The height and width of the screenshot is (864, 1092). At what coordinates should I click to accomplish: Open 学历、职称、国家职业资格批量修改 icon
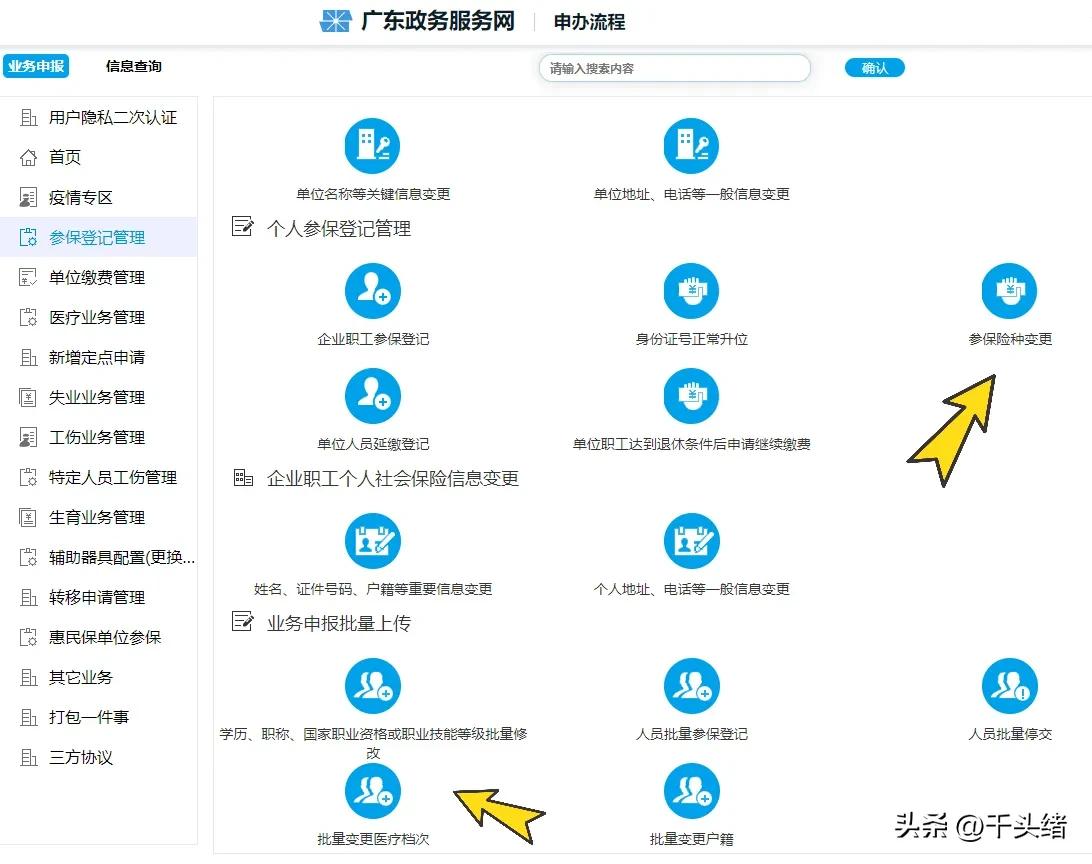pyautogui.click(x=372, y=686)
